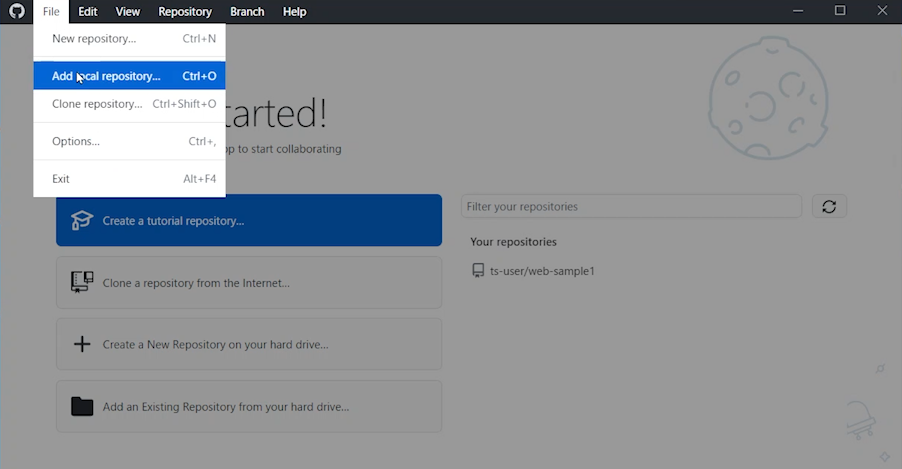Open the Branch menu
This screenshot has height=469, width=902.
coord(247,12)
